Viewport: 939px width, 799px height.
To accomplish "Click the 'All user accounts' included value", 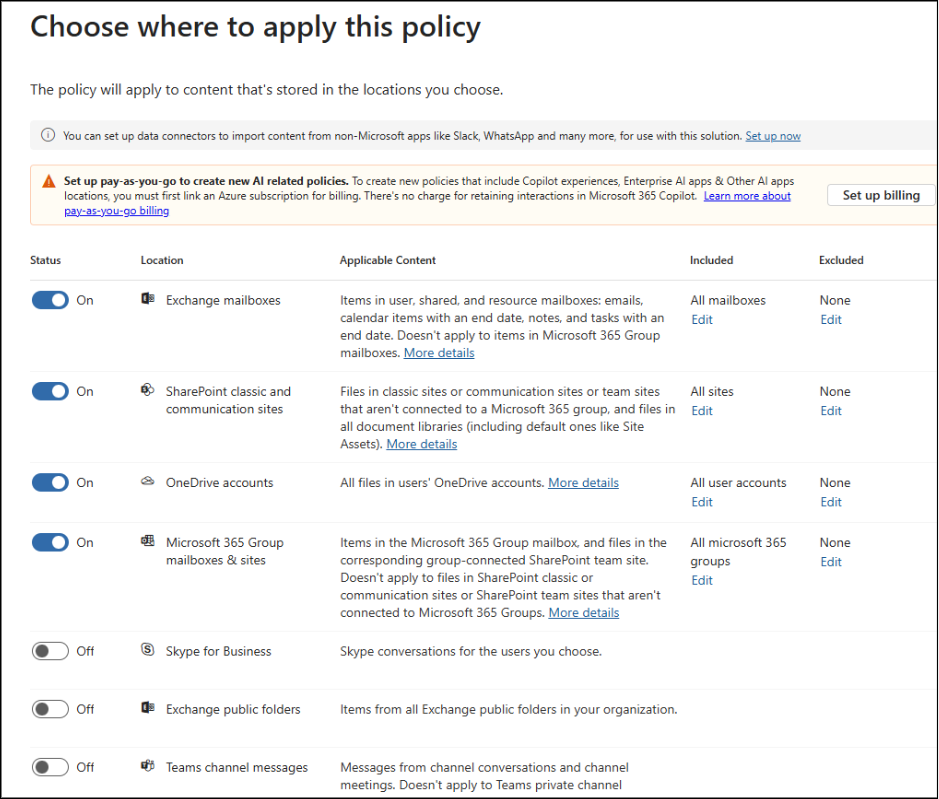I will pos(738,483).
